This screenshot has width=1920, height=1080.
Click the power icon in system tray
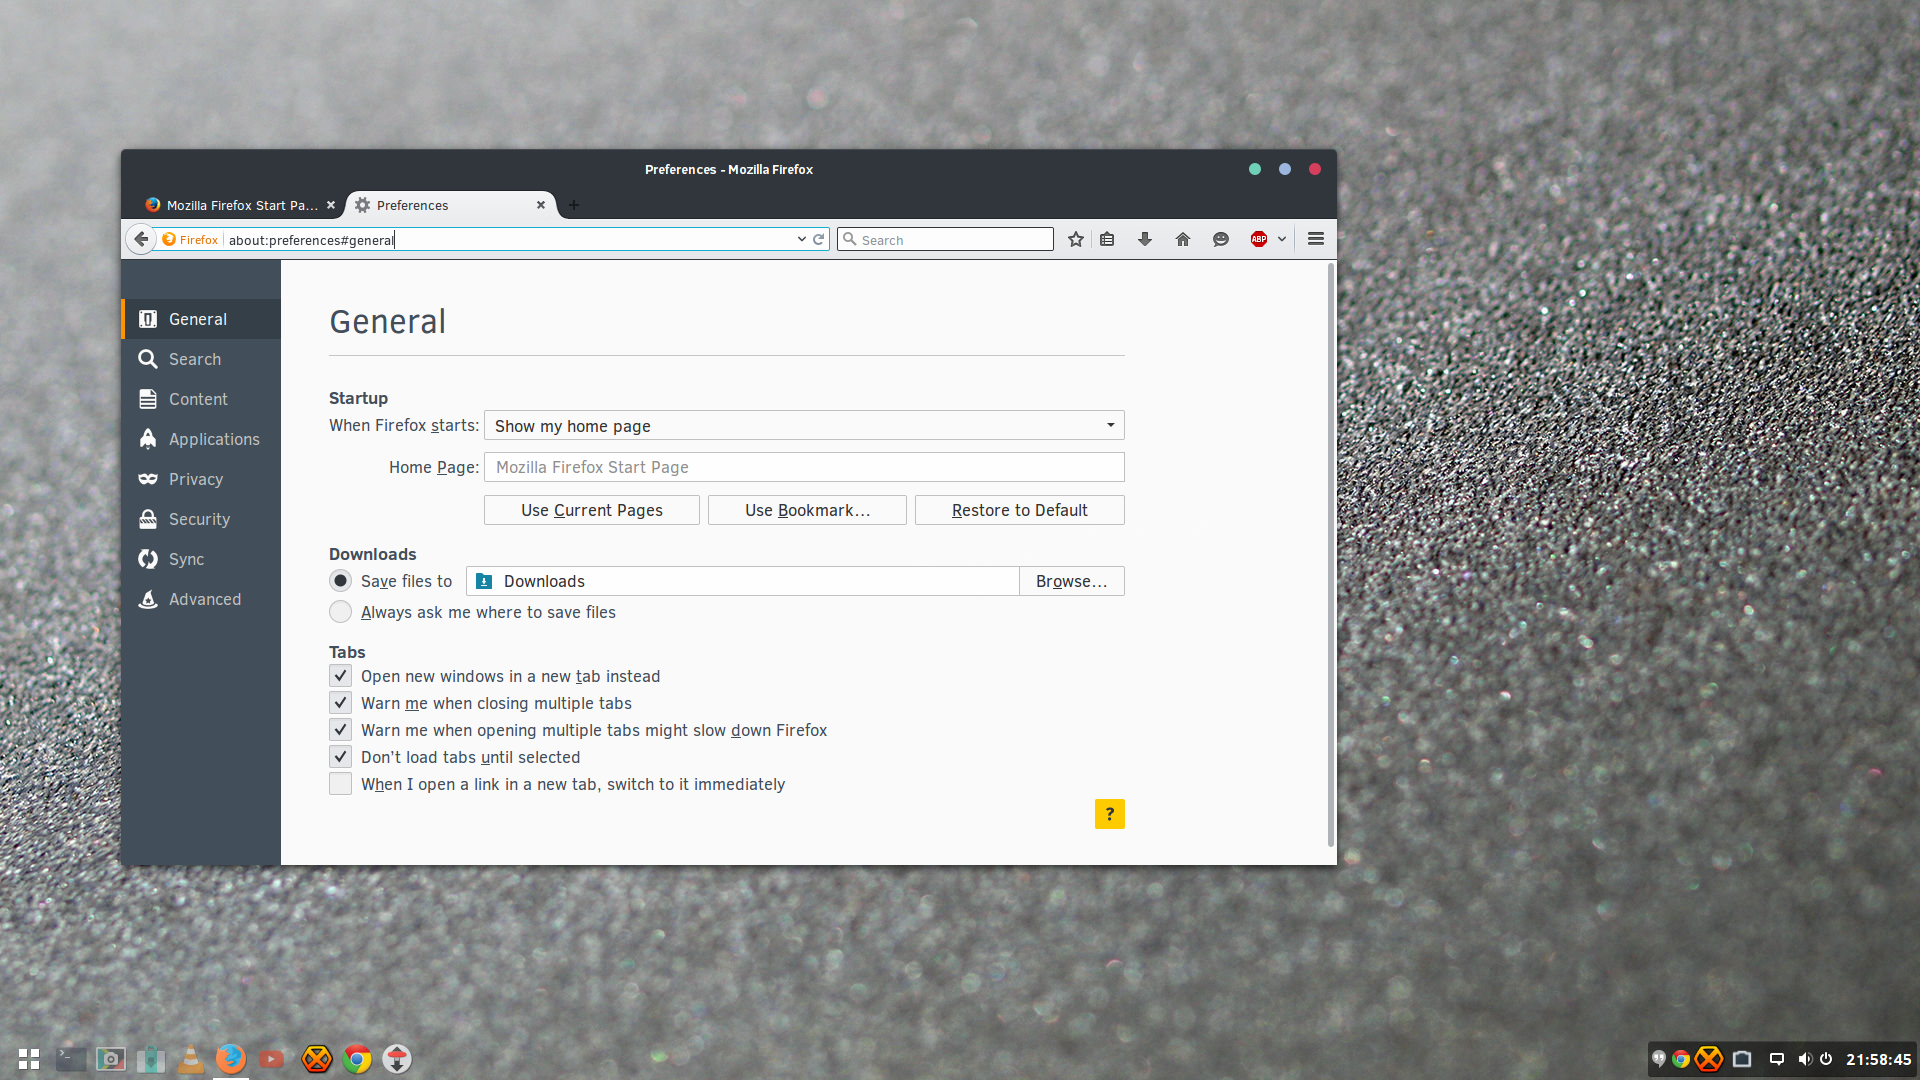pos(1826,1059)
